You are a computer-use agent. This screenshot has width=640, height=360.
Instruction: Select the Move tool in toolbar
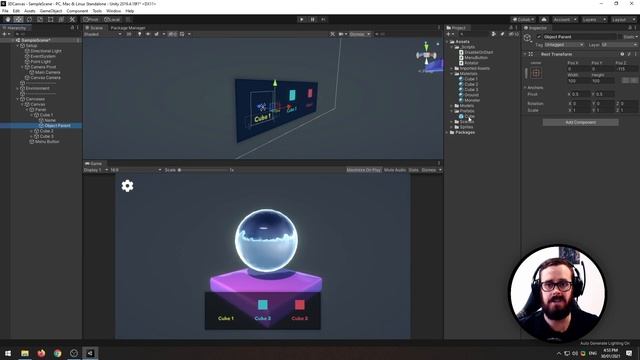18,19
